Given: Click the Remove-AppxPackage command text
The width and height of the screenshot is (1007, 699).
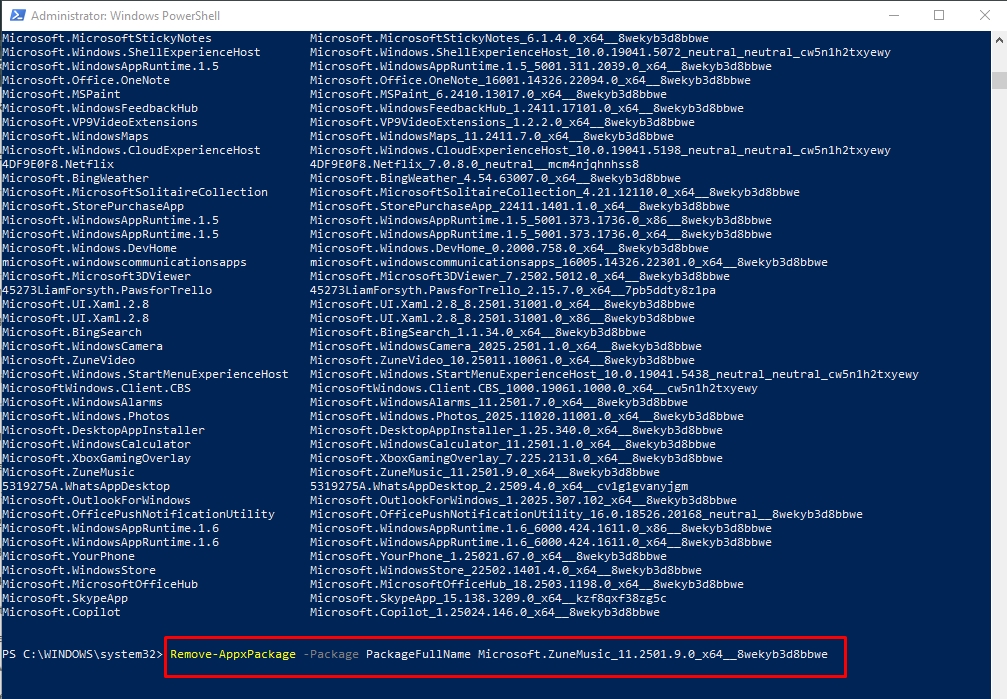Looking at the screenshot, I should [233, 654].
